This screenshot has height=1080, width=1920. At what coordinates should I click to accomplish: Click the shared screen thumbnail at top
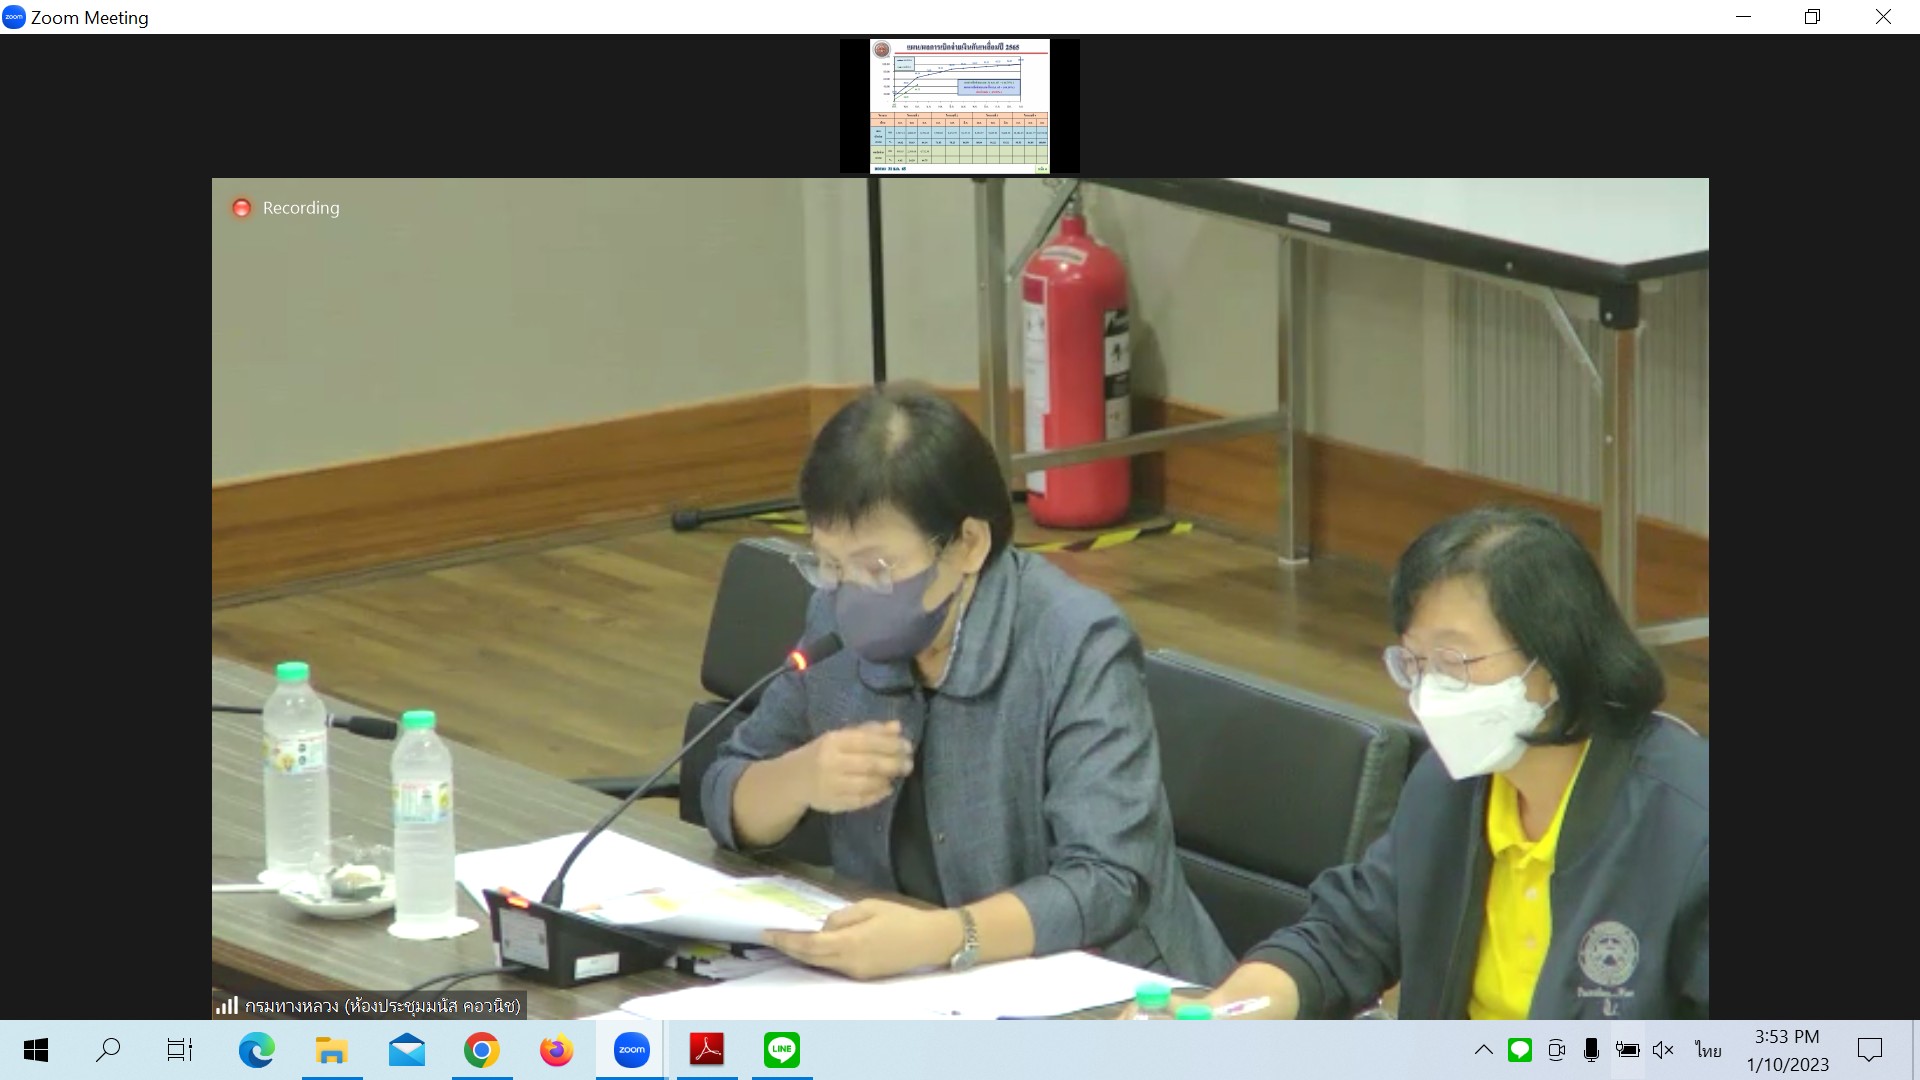[x=959, y=106]
